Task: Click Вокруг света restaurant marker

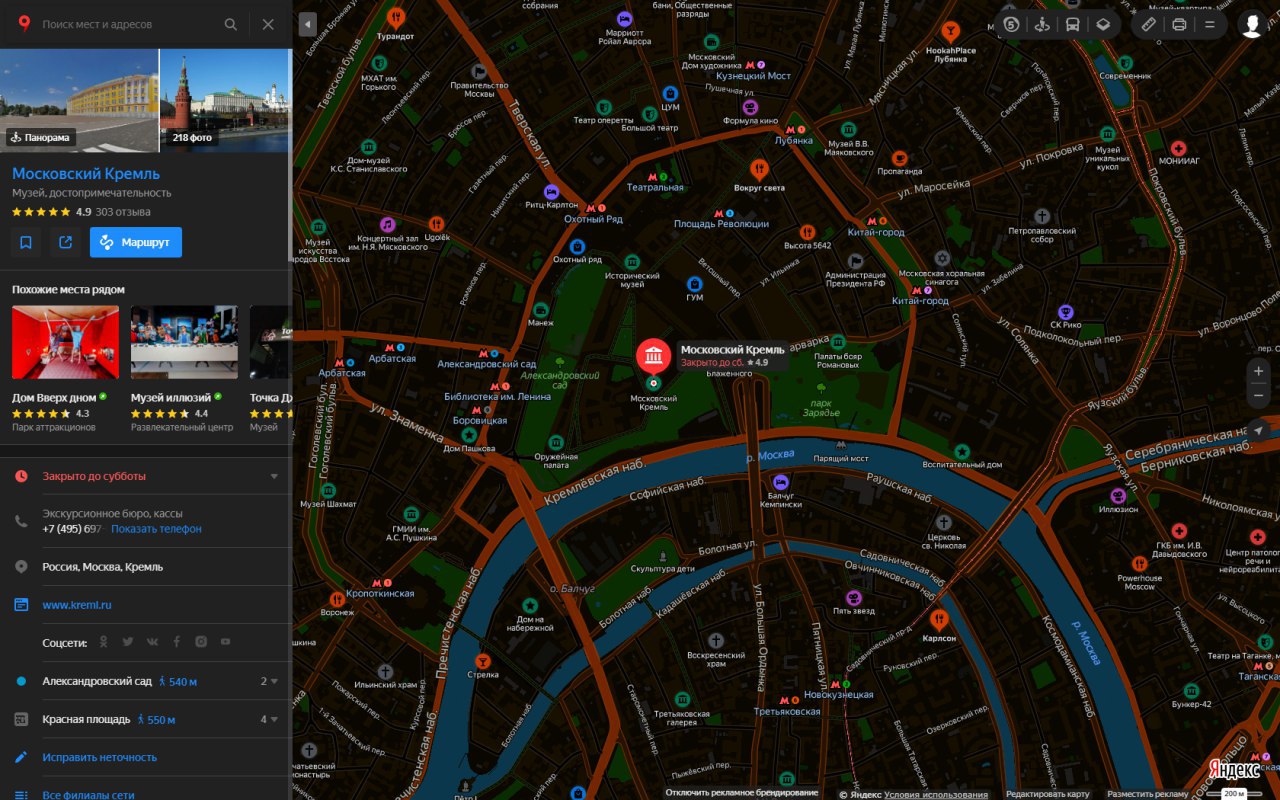Action: [x=759, y=168]
